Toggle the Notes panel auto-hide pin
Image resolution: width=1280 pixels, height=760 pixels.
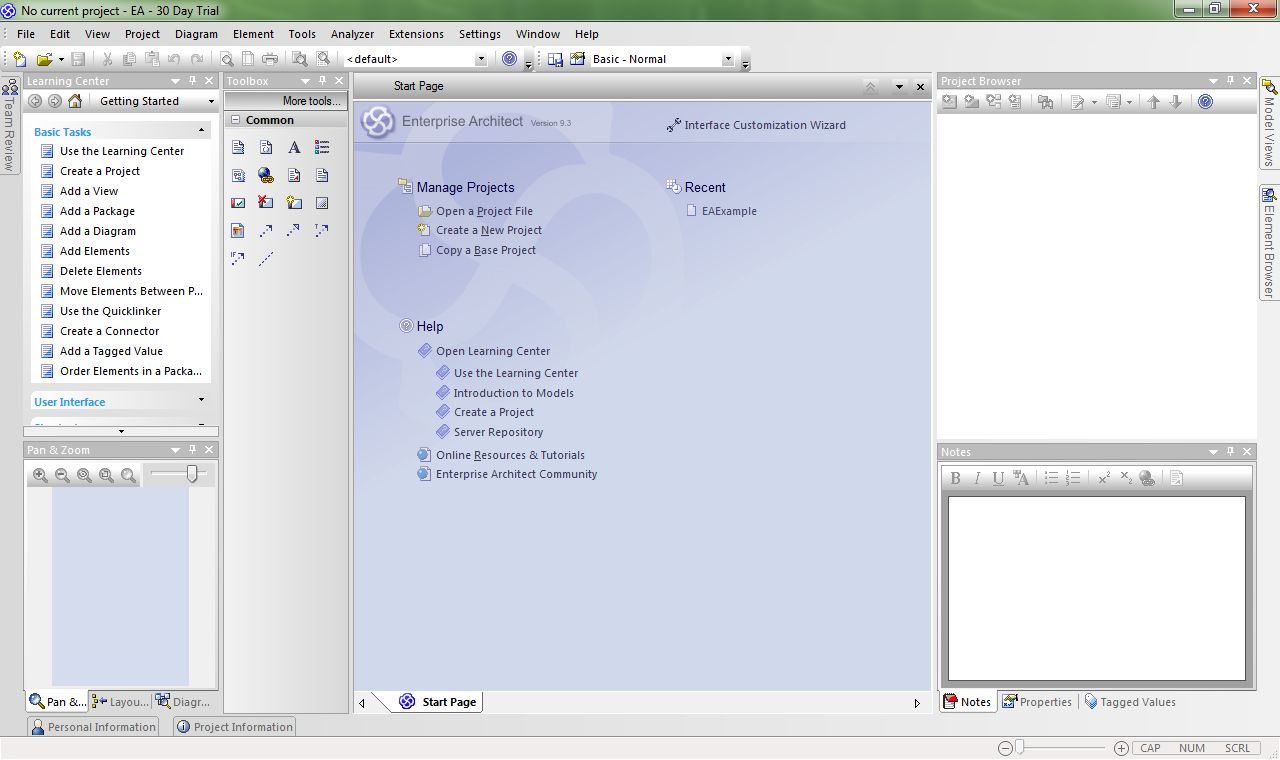(x=1230, y=452)
